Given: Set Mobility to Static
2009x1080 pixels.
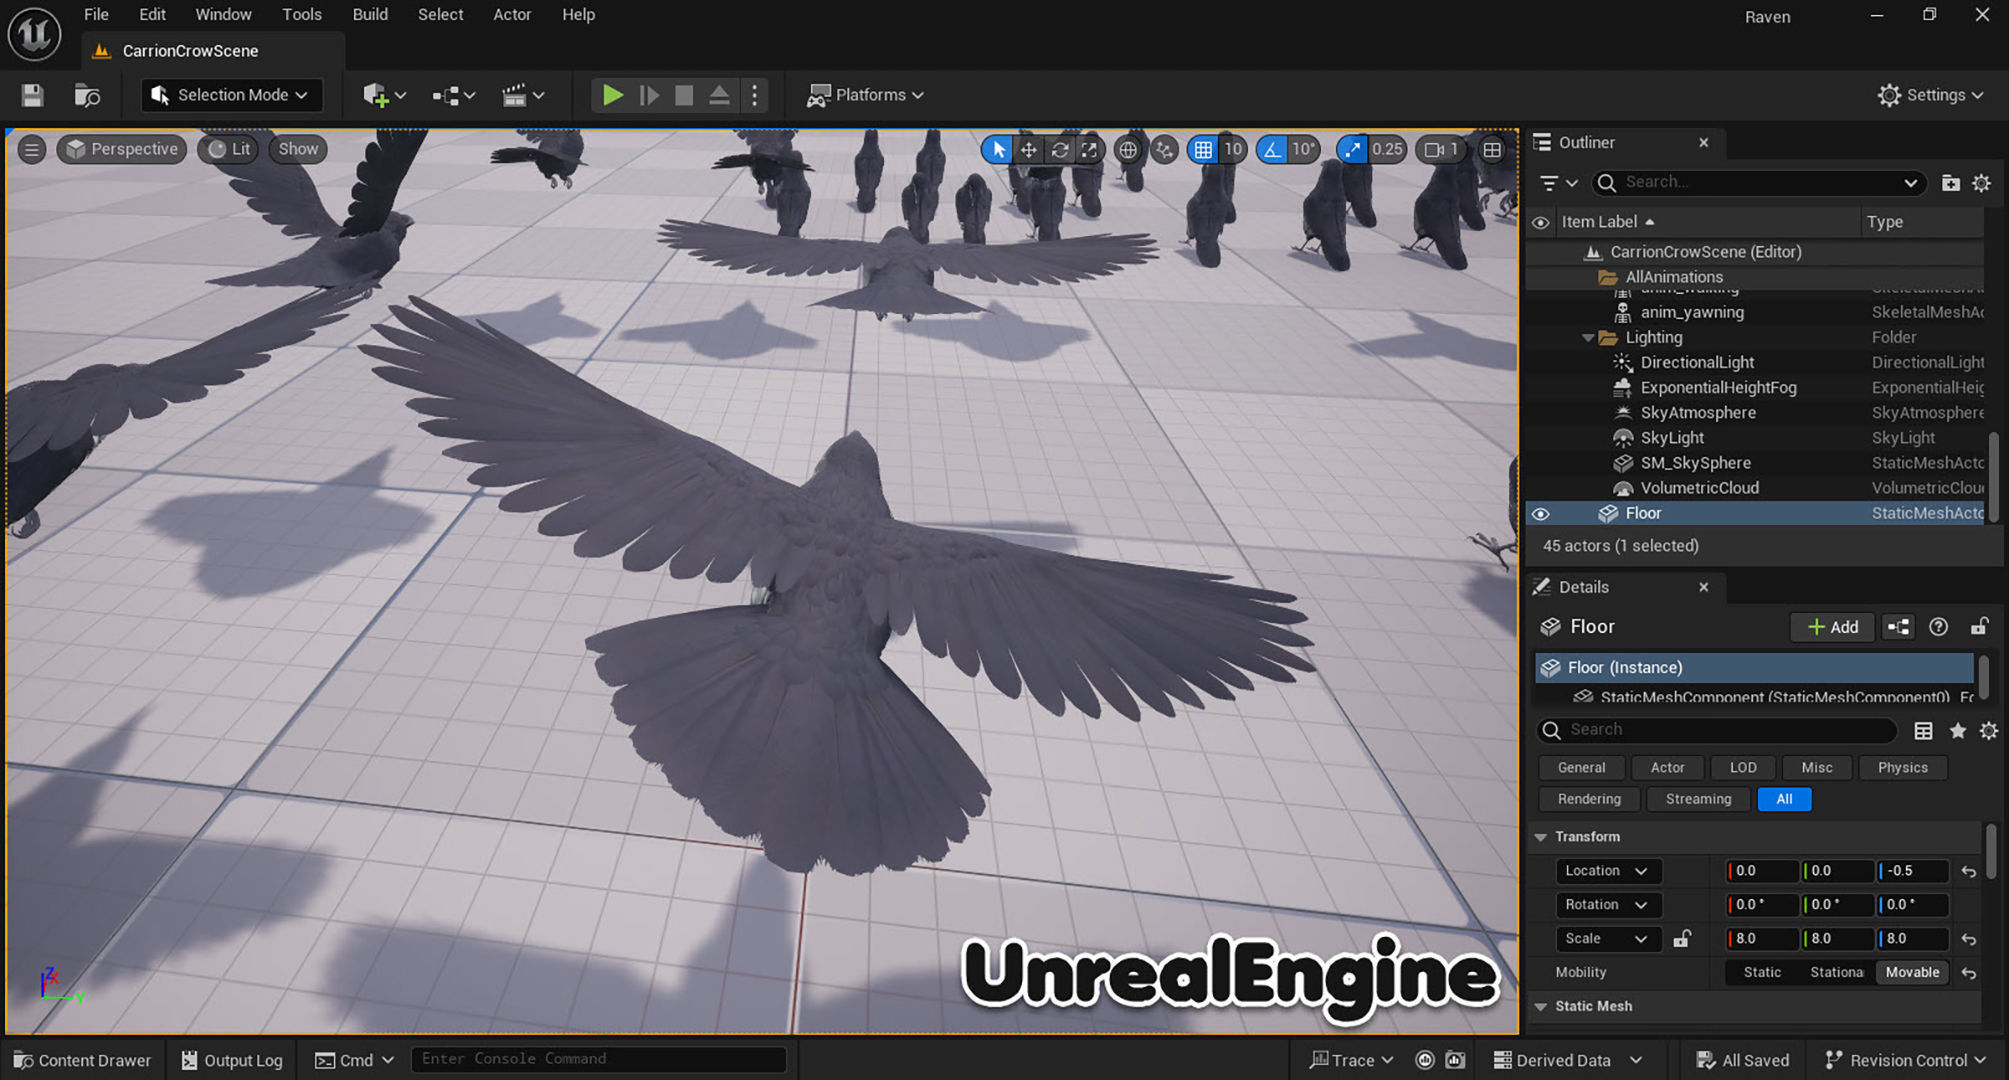Looking at the screenshot, I should [x=1762, y=972].
